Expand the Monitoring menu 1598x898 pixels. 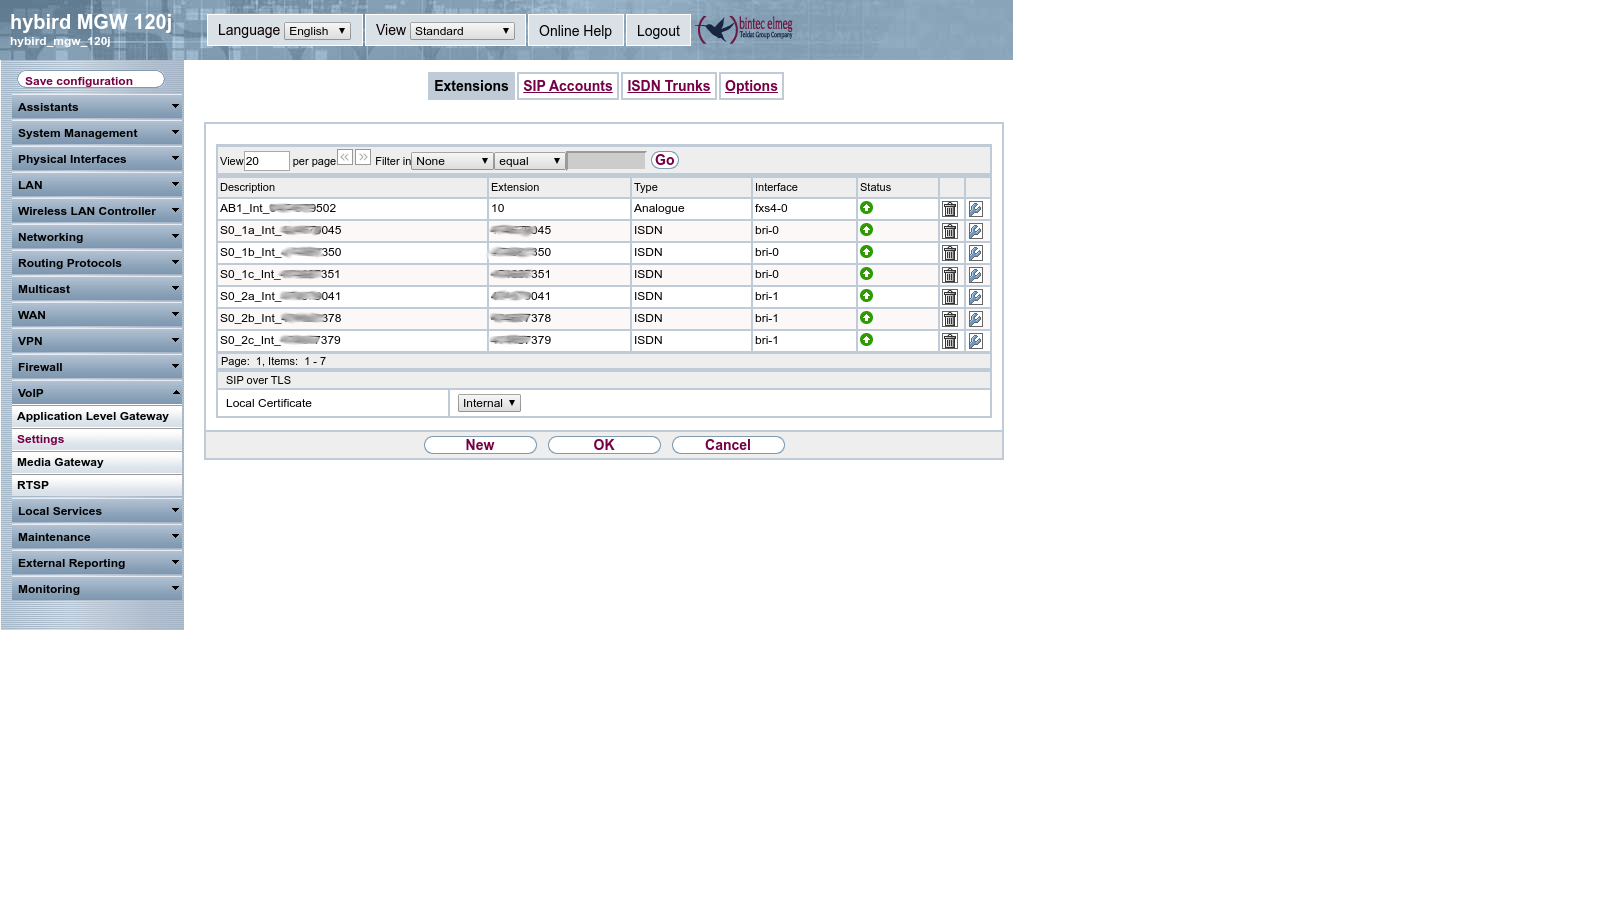97,589
